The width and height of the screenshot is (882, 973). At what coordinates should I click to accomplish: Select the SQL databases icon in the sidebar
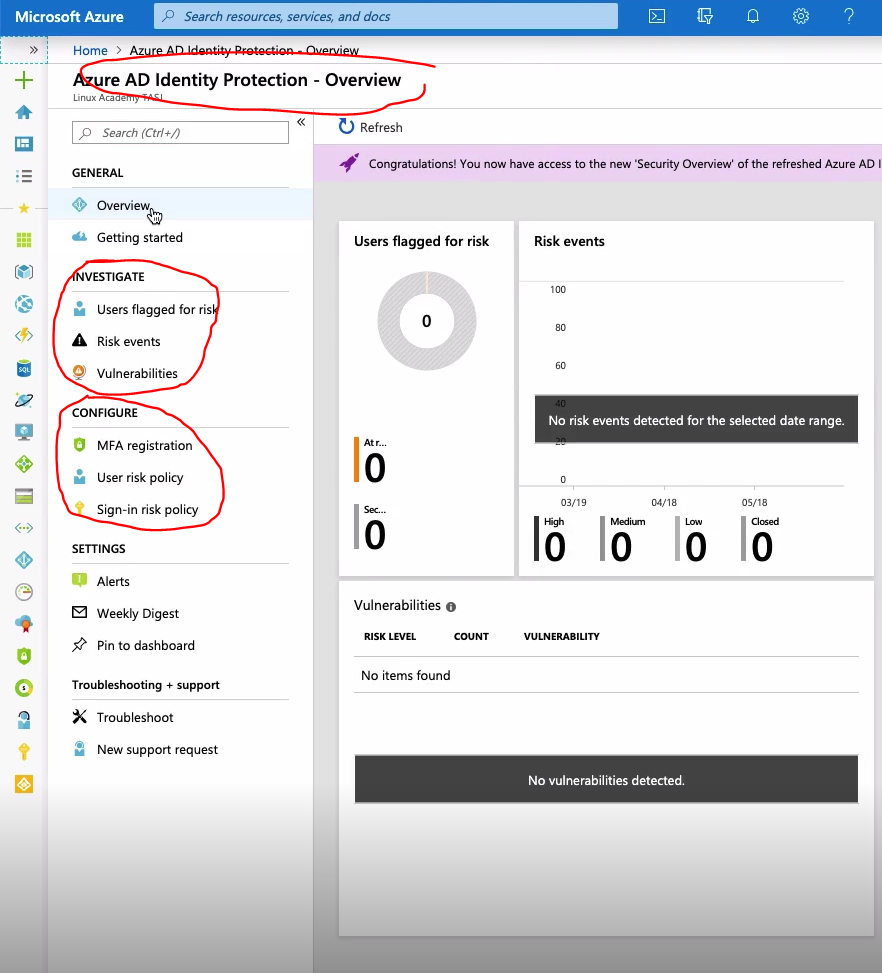[x=24, y=368]
